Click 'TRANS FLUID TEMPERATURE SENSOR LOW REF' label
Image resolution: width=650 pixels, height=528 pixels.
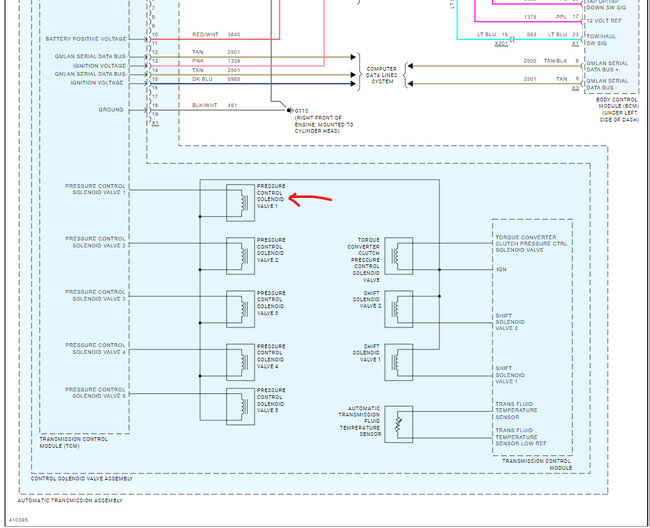tap(521, 437)
